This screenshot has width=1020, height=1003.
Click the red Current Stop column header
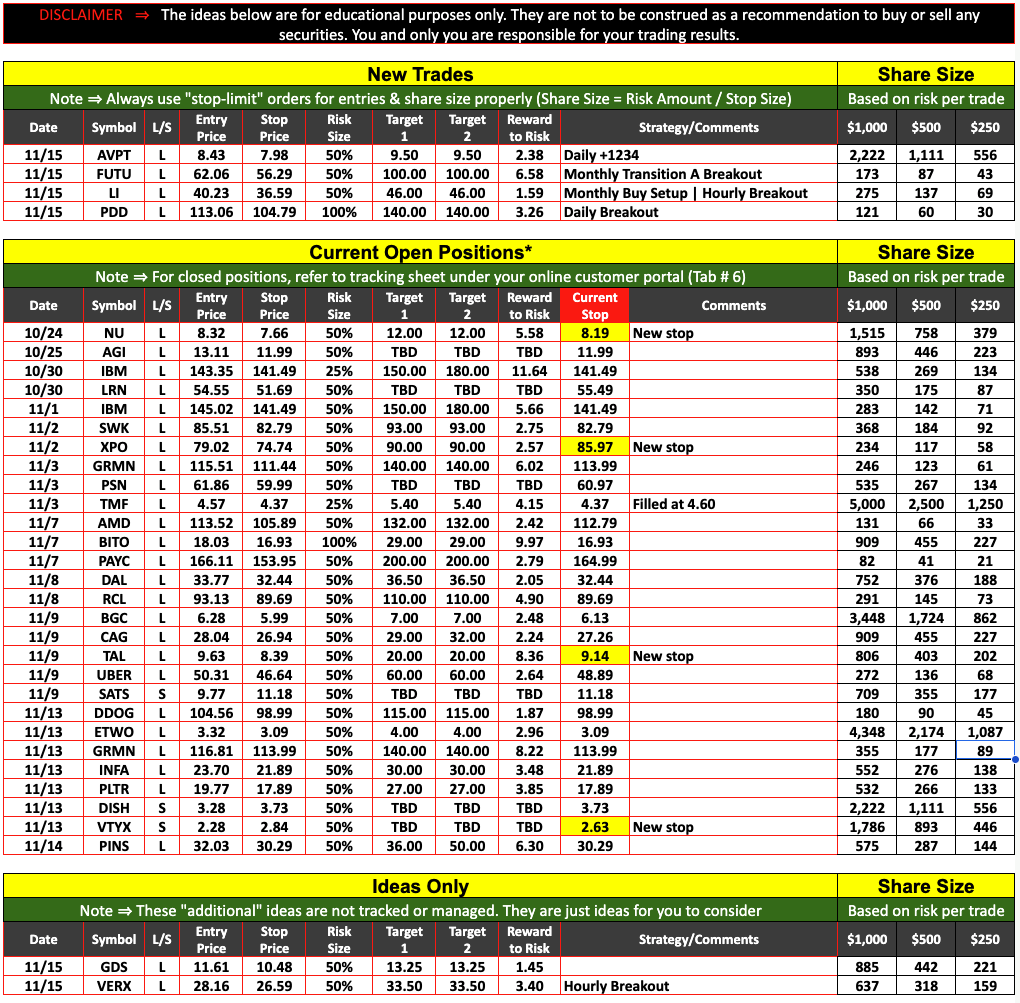click(594, 305)
